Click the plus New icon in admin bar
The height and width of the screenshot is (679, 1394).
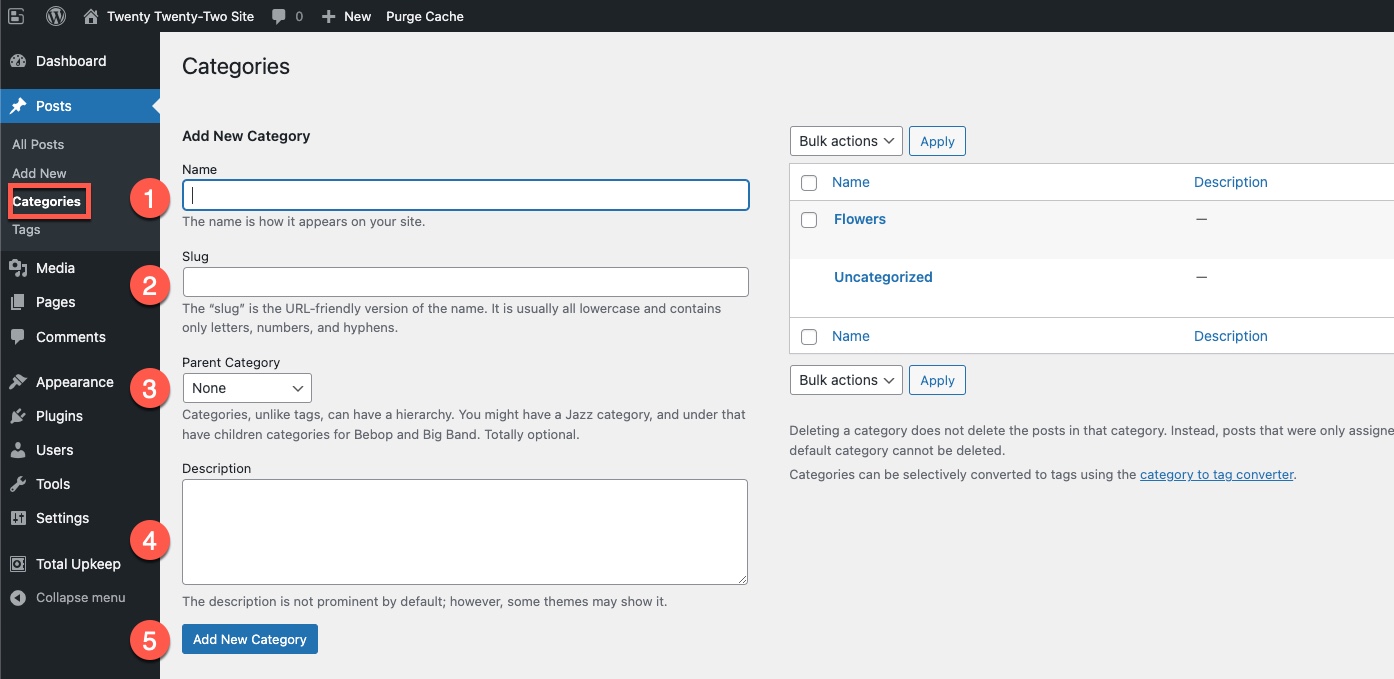[x=328, y=16]
